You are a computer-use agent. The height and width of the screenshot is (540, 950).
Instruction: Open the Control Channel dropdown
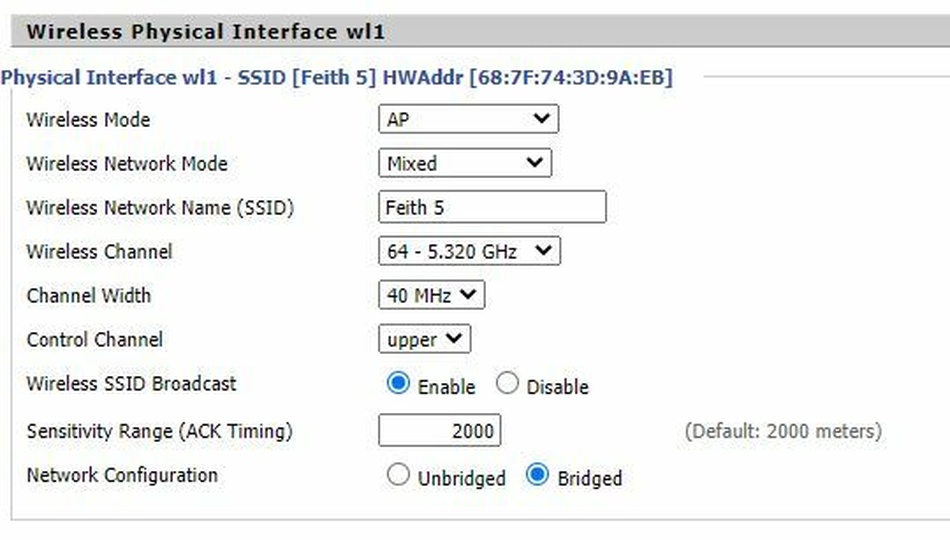(424, 339)
